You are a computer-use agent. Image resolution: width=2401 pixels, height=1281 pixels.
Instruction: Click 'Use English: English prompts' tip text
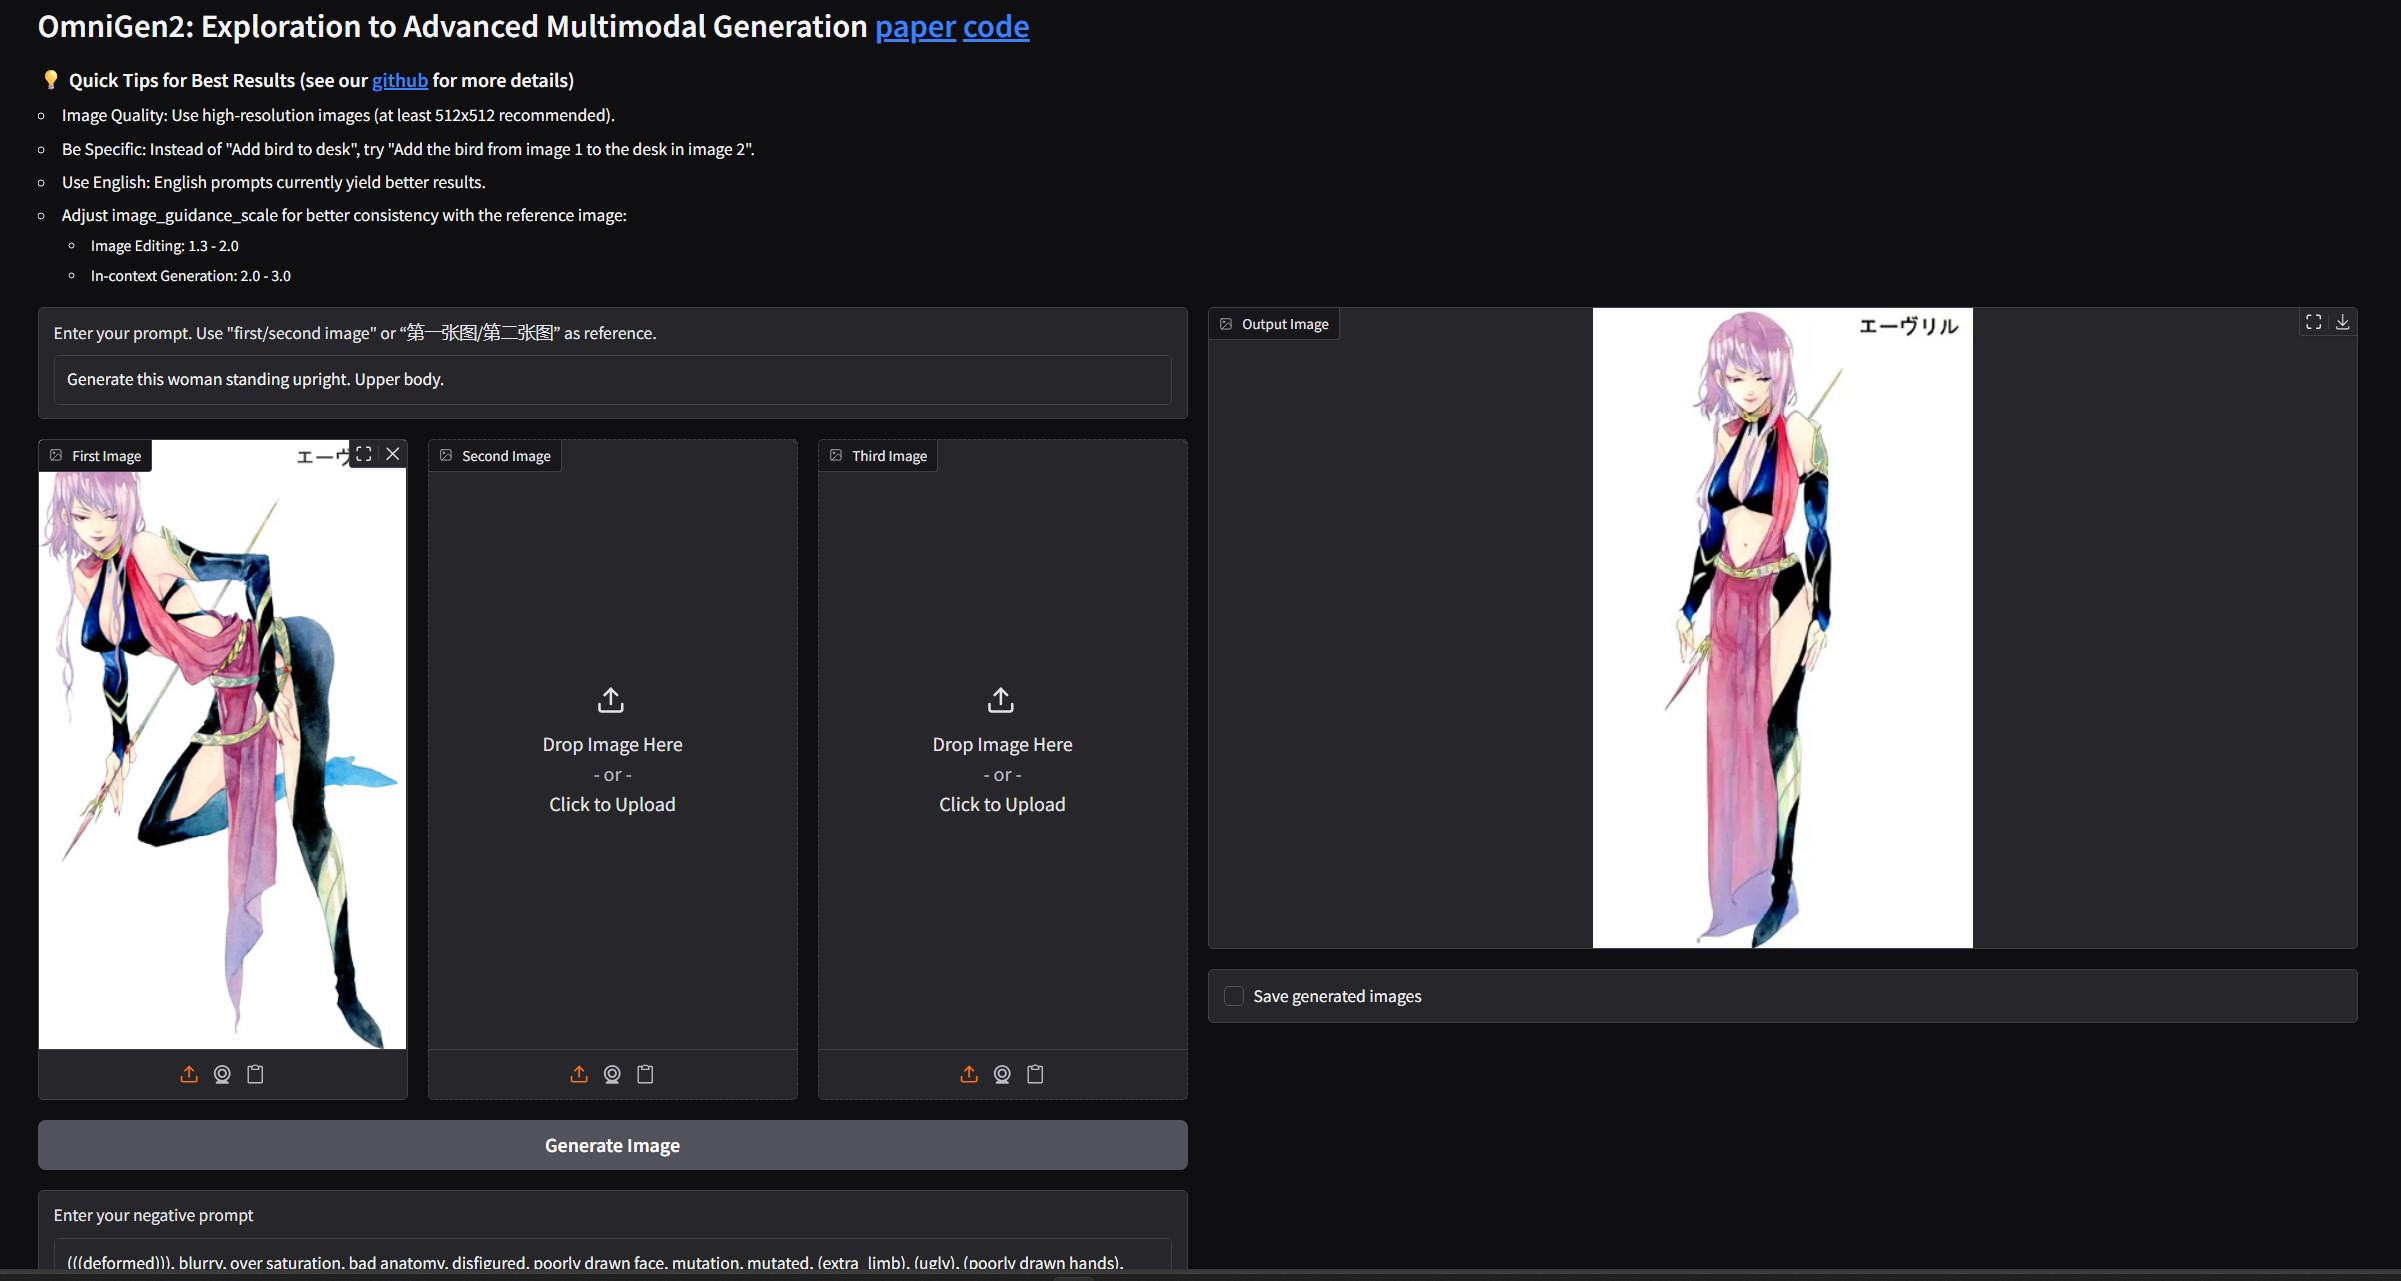click(273, 182)
